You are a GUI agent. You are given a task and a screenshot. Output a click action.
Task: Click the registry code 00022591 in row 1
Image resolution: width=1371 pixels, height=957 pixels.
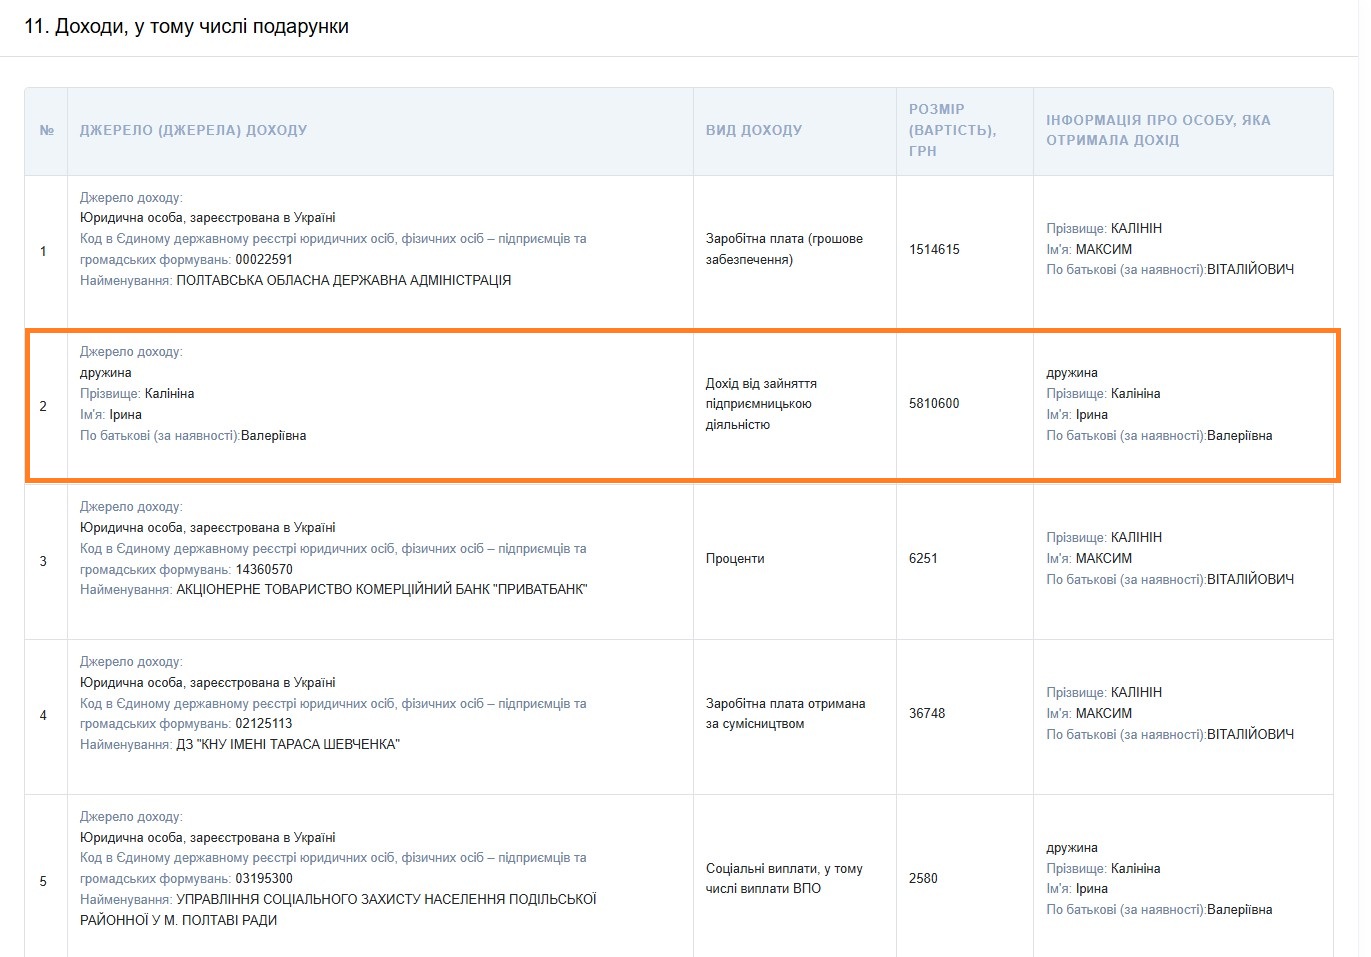264,260
